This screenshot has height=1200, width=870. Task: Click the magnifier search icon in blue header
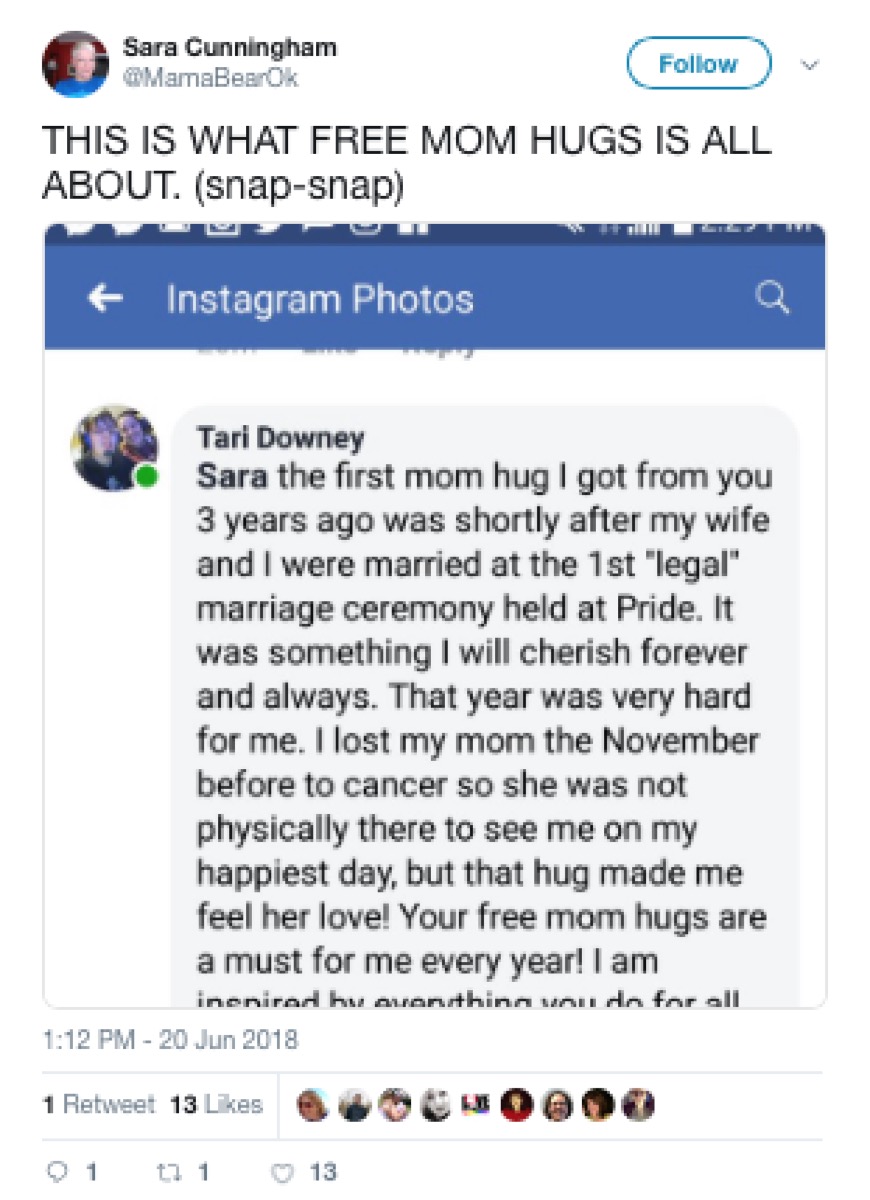[772, 298]
